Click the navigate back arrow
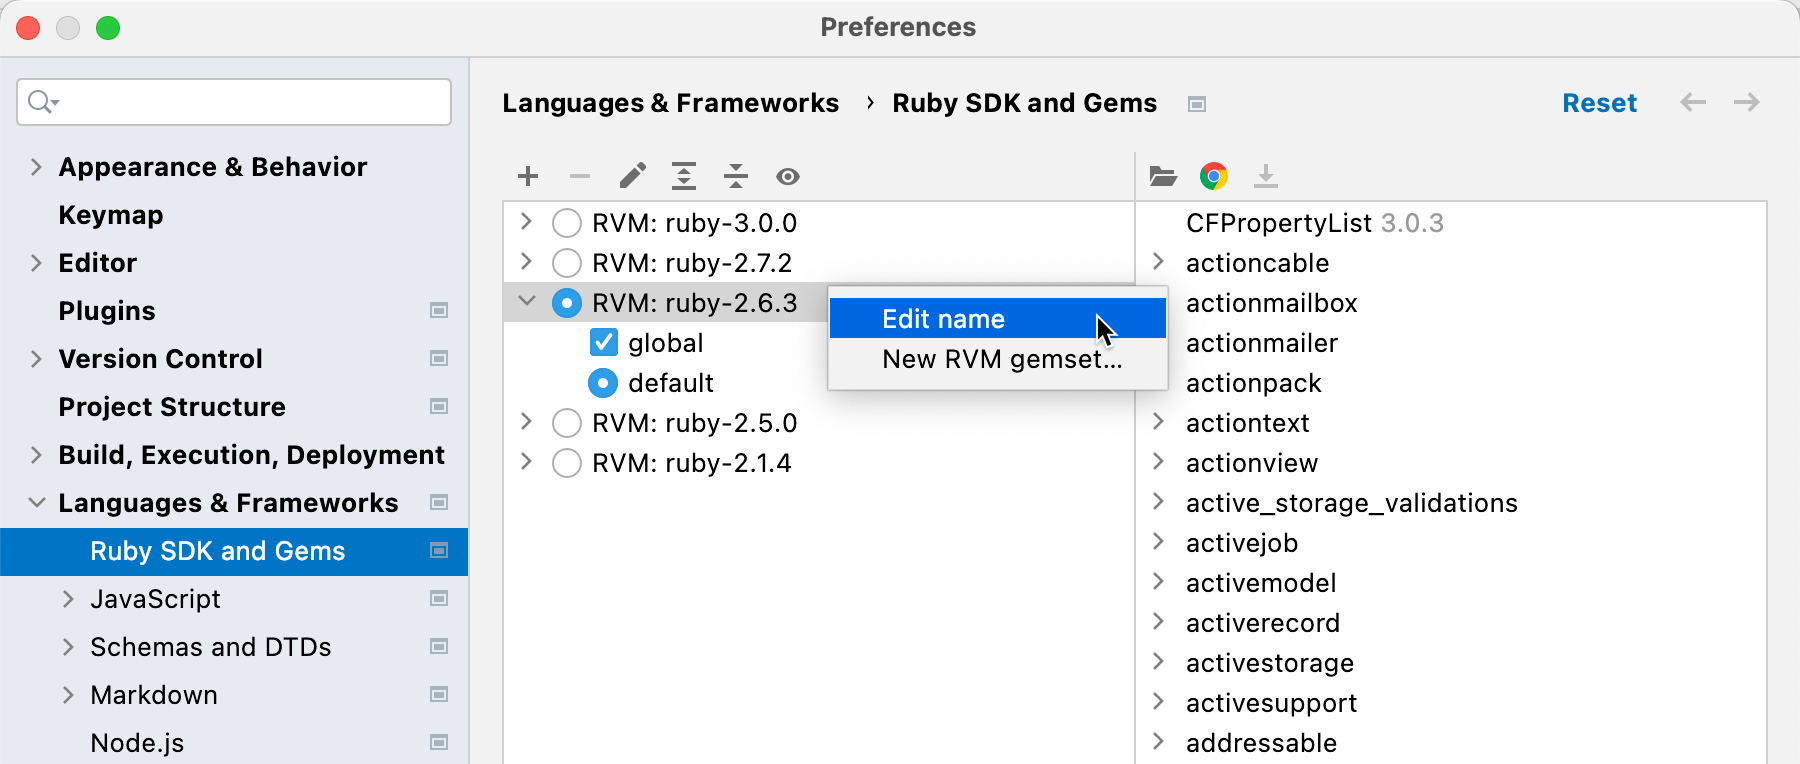The height and width of the screenshot is (764, 1800). (1693, 102)
